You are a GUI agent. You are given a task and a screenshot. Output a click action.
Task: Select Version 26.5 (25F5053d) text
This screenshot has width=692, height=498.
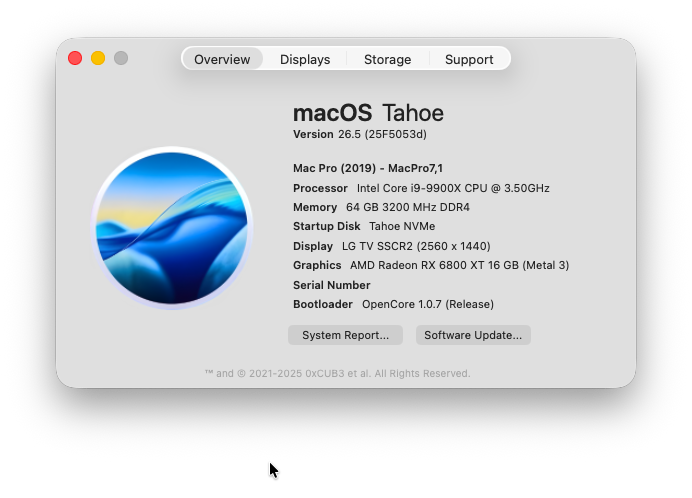360,134
